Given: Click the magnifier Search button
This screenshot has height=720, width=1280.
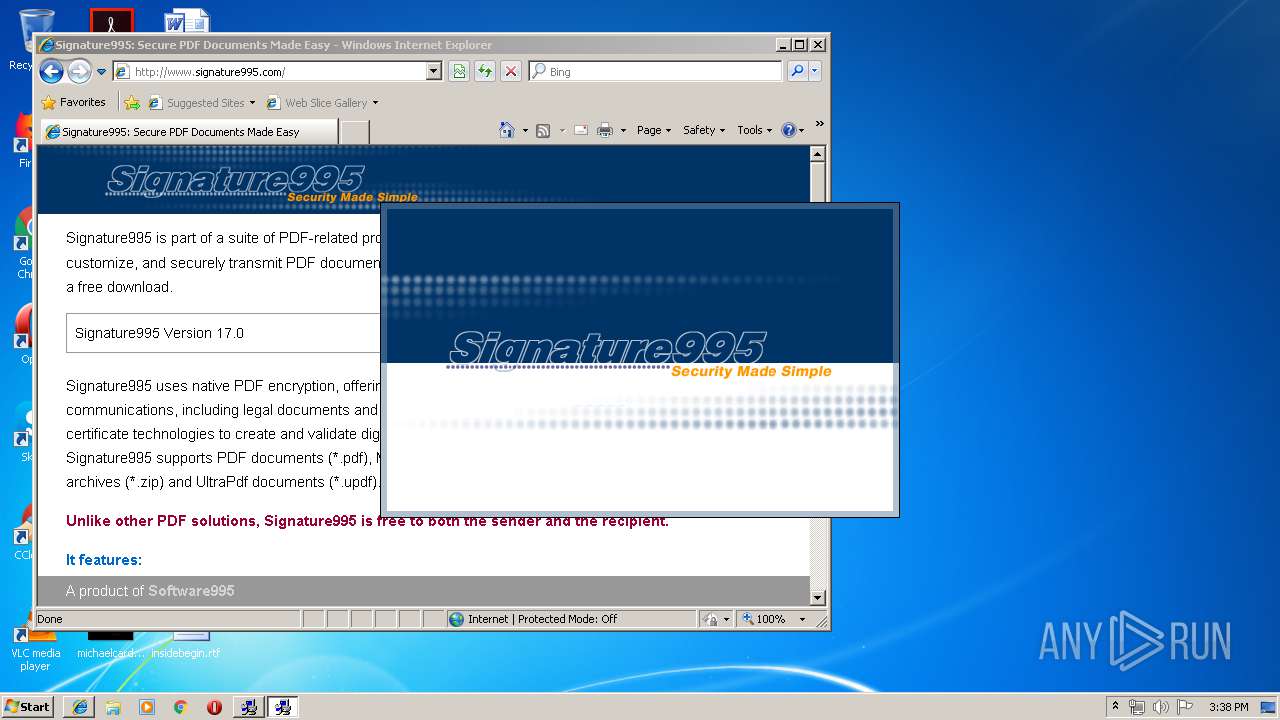Looking at the screenshot, I should [x=797, y=71].
